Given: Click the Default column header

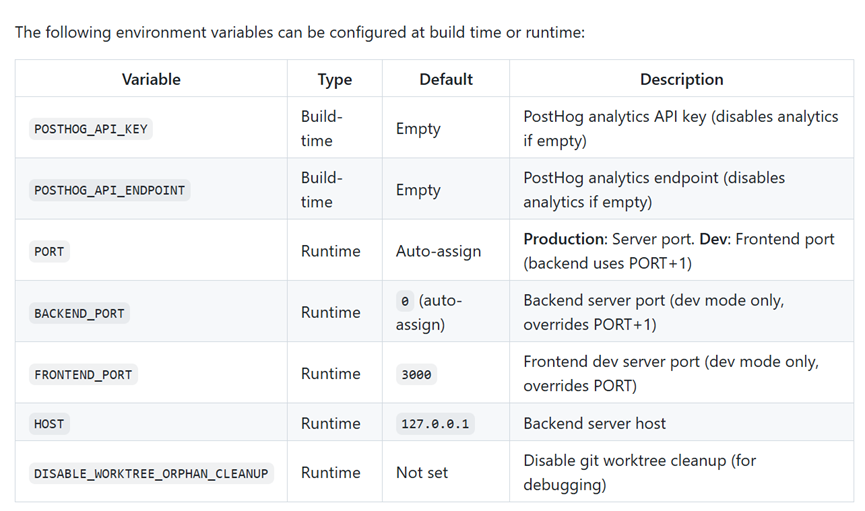Looking at the screenshot, I should pos(446,79).
